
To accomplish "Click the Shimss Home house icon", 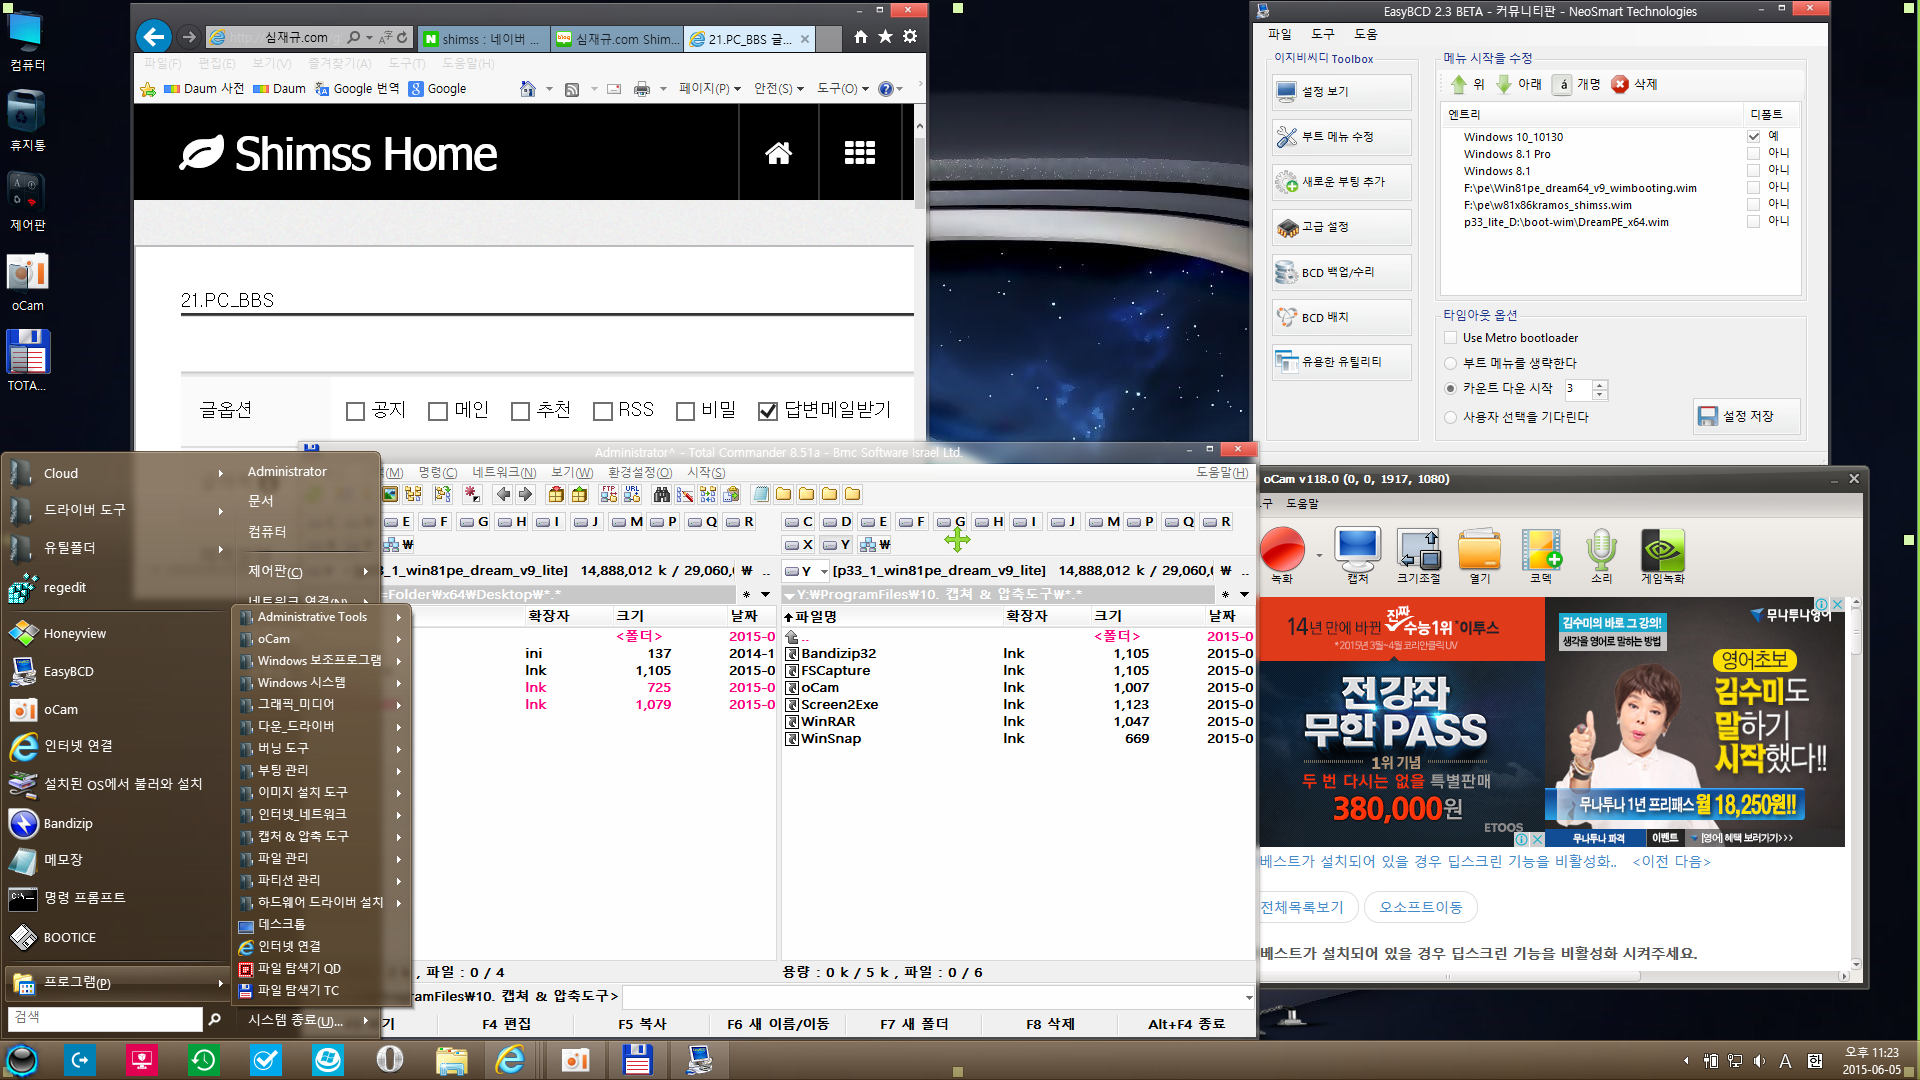I will [778, 153].
